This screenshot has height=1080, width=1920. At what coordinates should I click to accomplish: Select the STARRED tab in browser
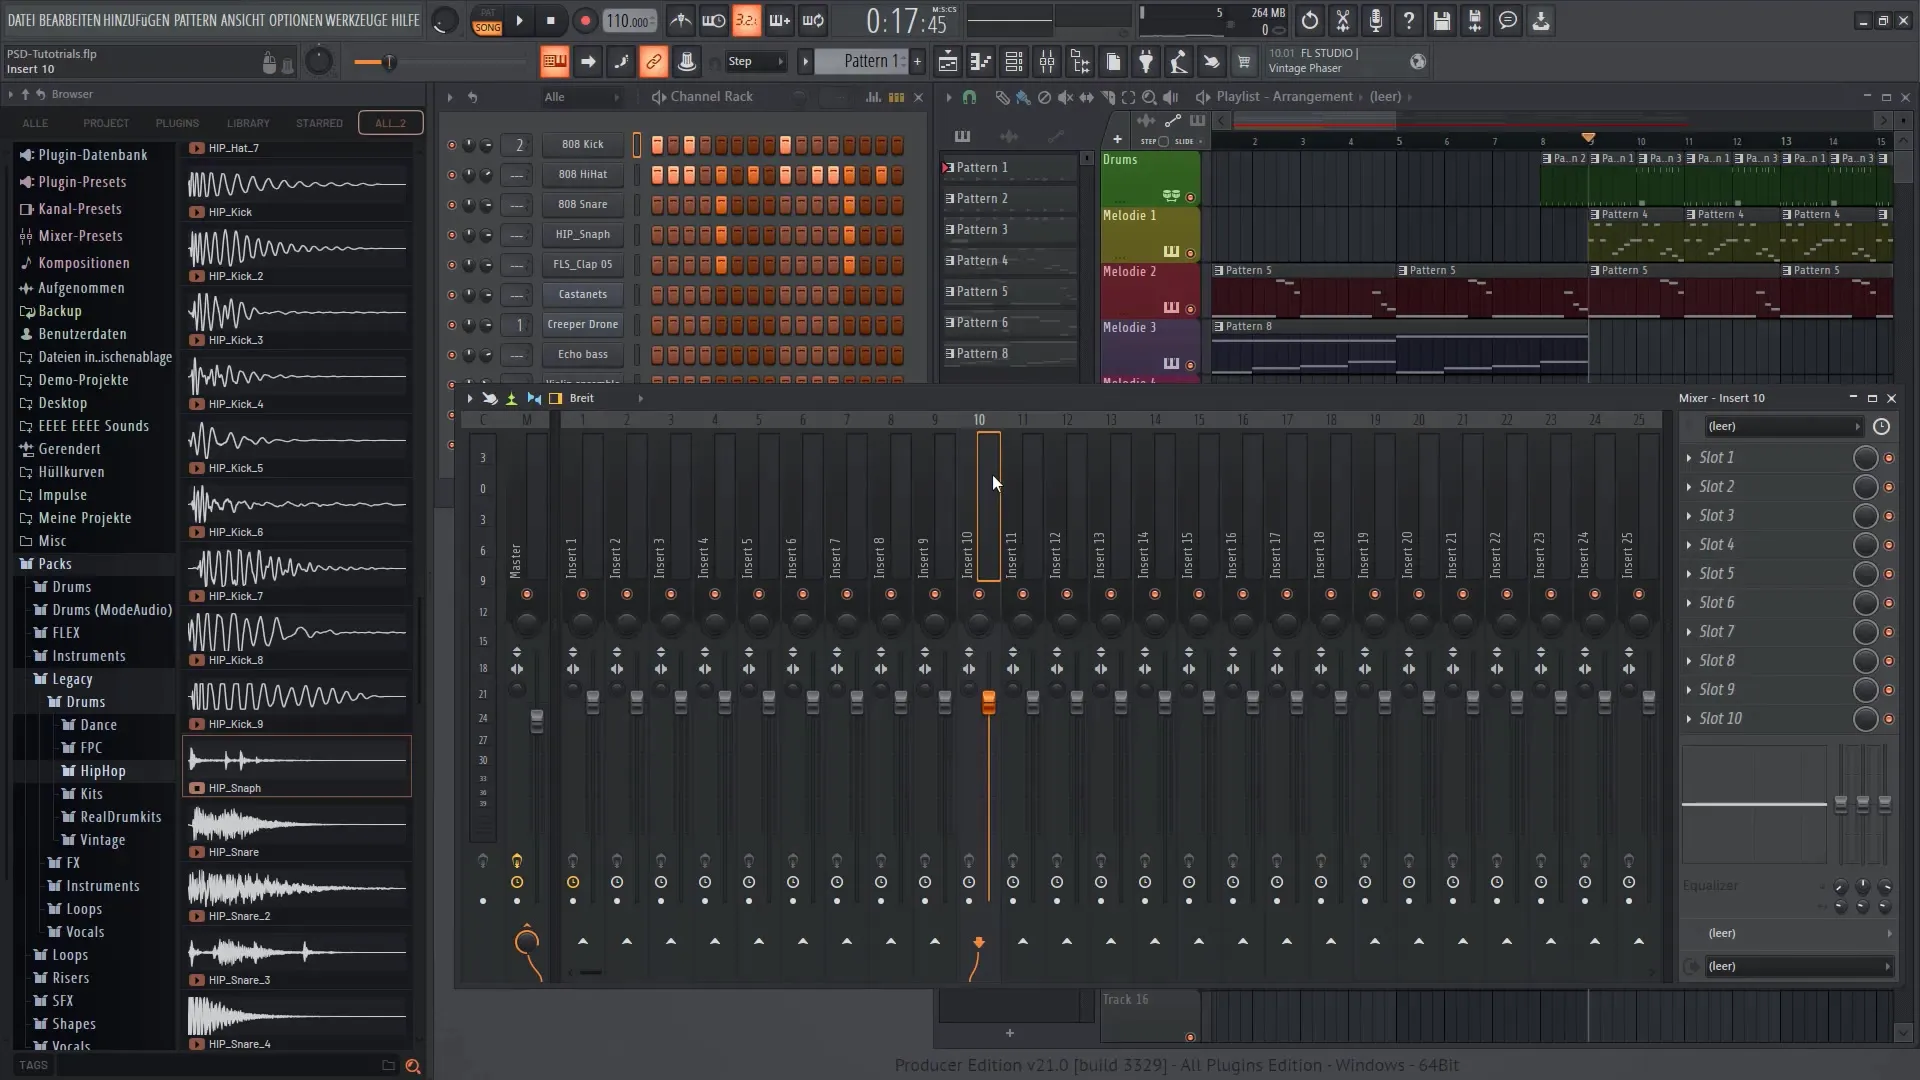(x=319, y=123)
